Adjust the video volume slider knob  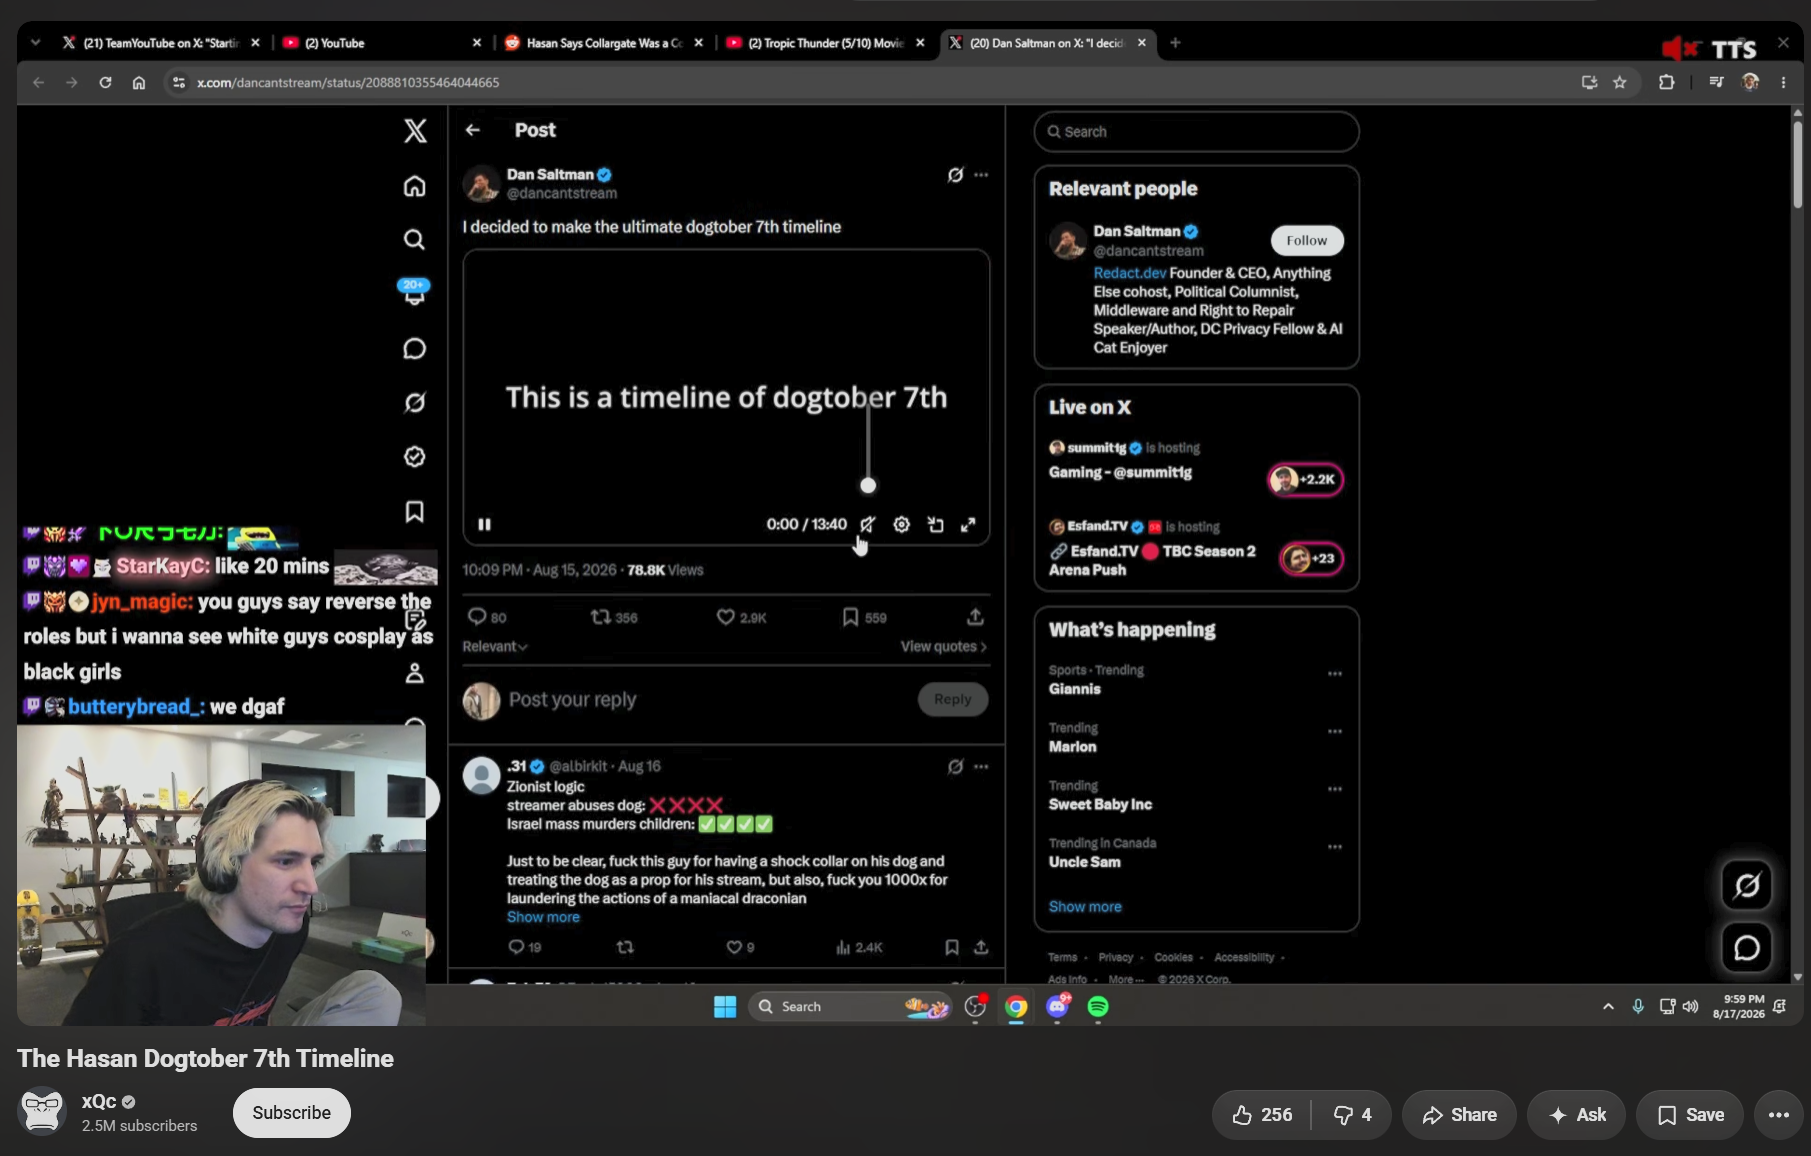868,486
